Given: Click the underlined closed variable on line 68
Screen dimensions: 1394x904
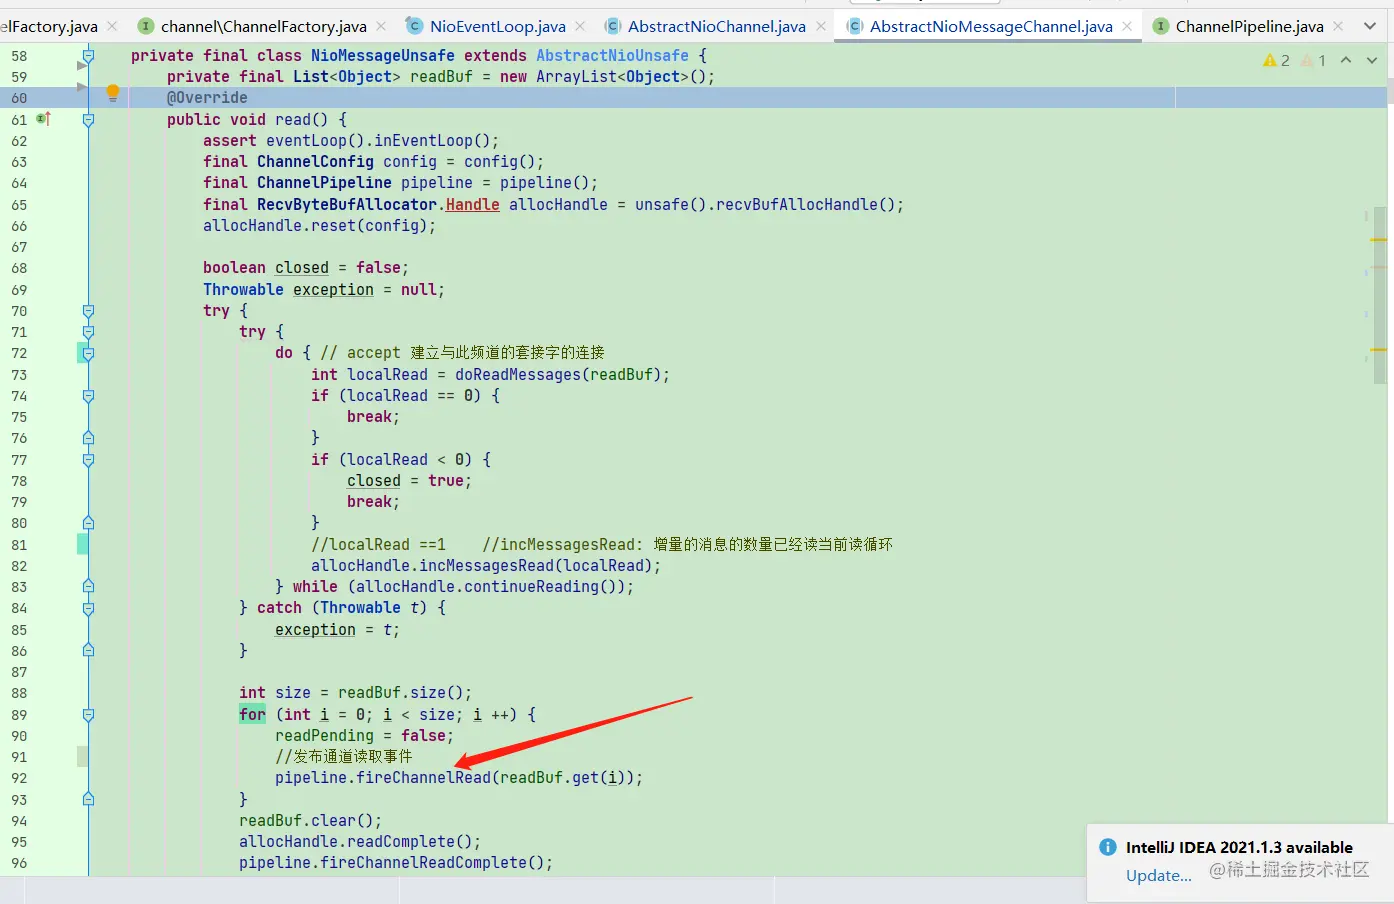Looking at the screenshot, I should (302, 268).
